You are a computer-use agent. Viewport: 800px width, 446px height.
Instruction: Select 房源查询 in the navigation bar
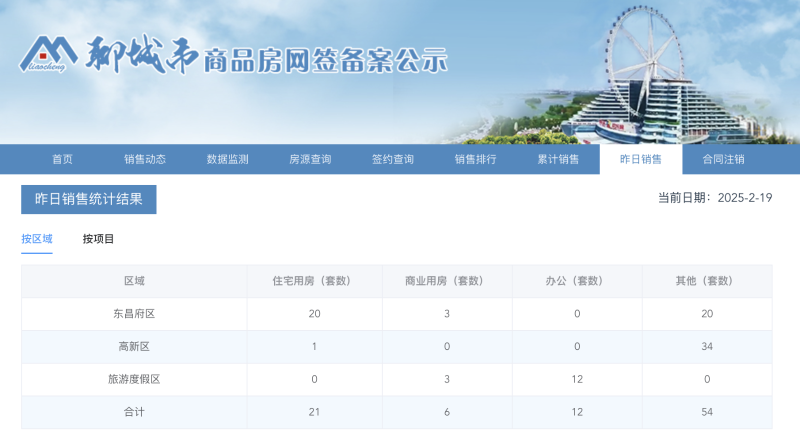[x=310, y=159]
